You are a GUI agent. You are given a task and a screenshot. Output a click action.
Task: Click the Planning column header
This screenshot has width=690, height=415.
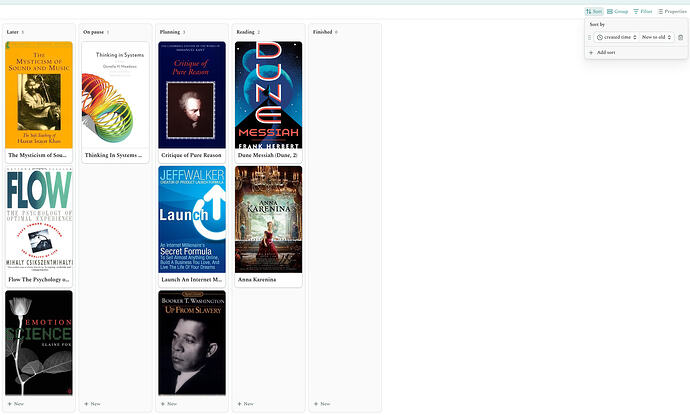[x=170, y=32]
